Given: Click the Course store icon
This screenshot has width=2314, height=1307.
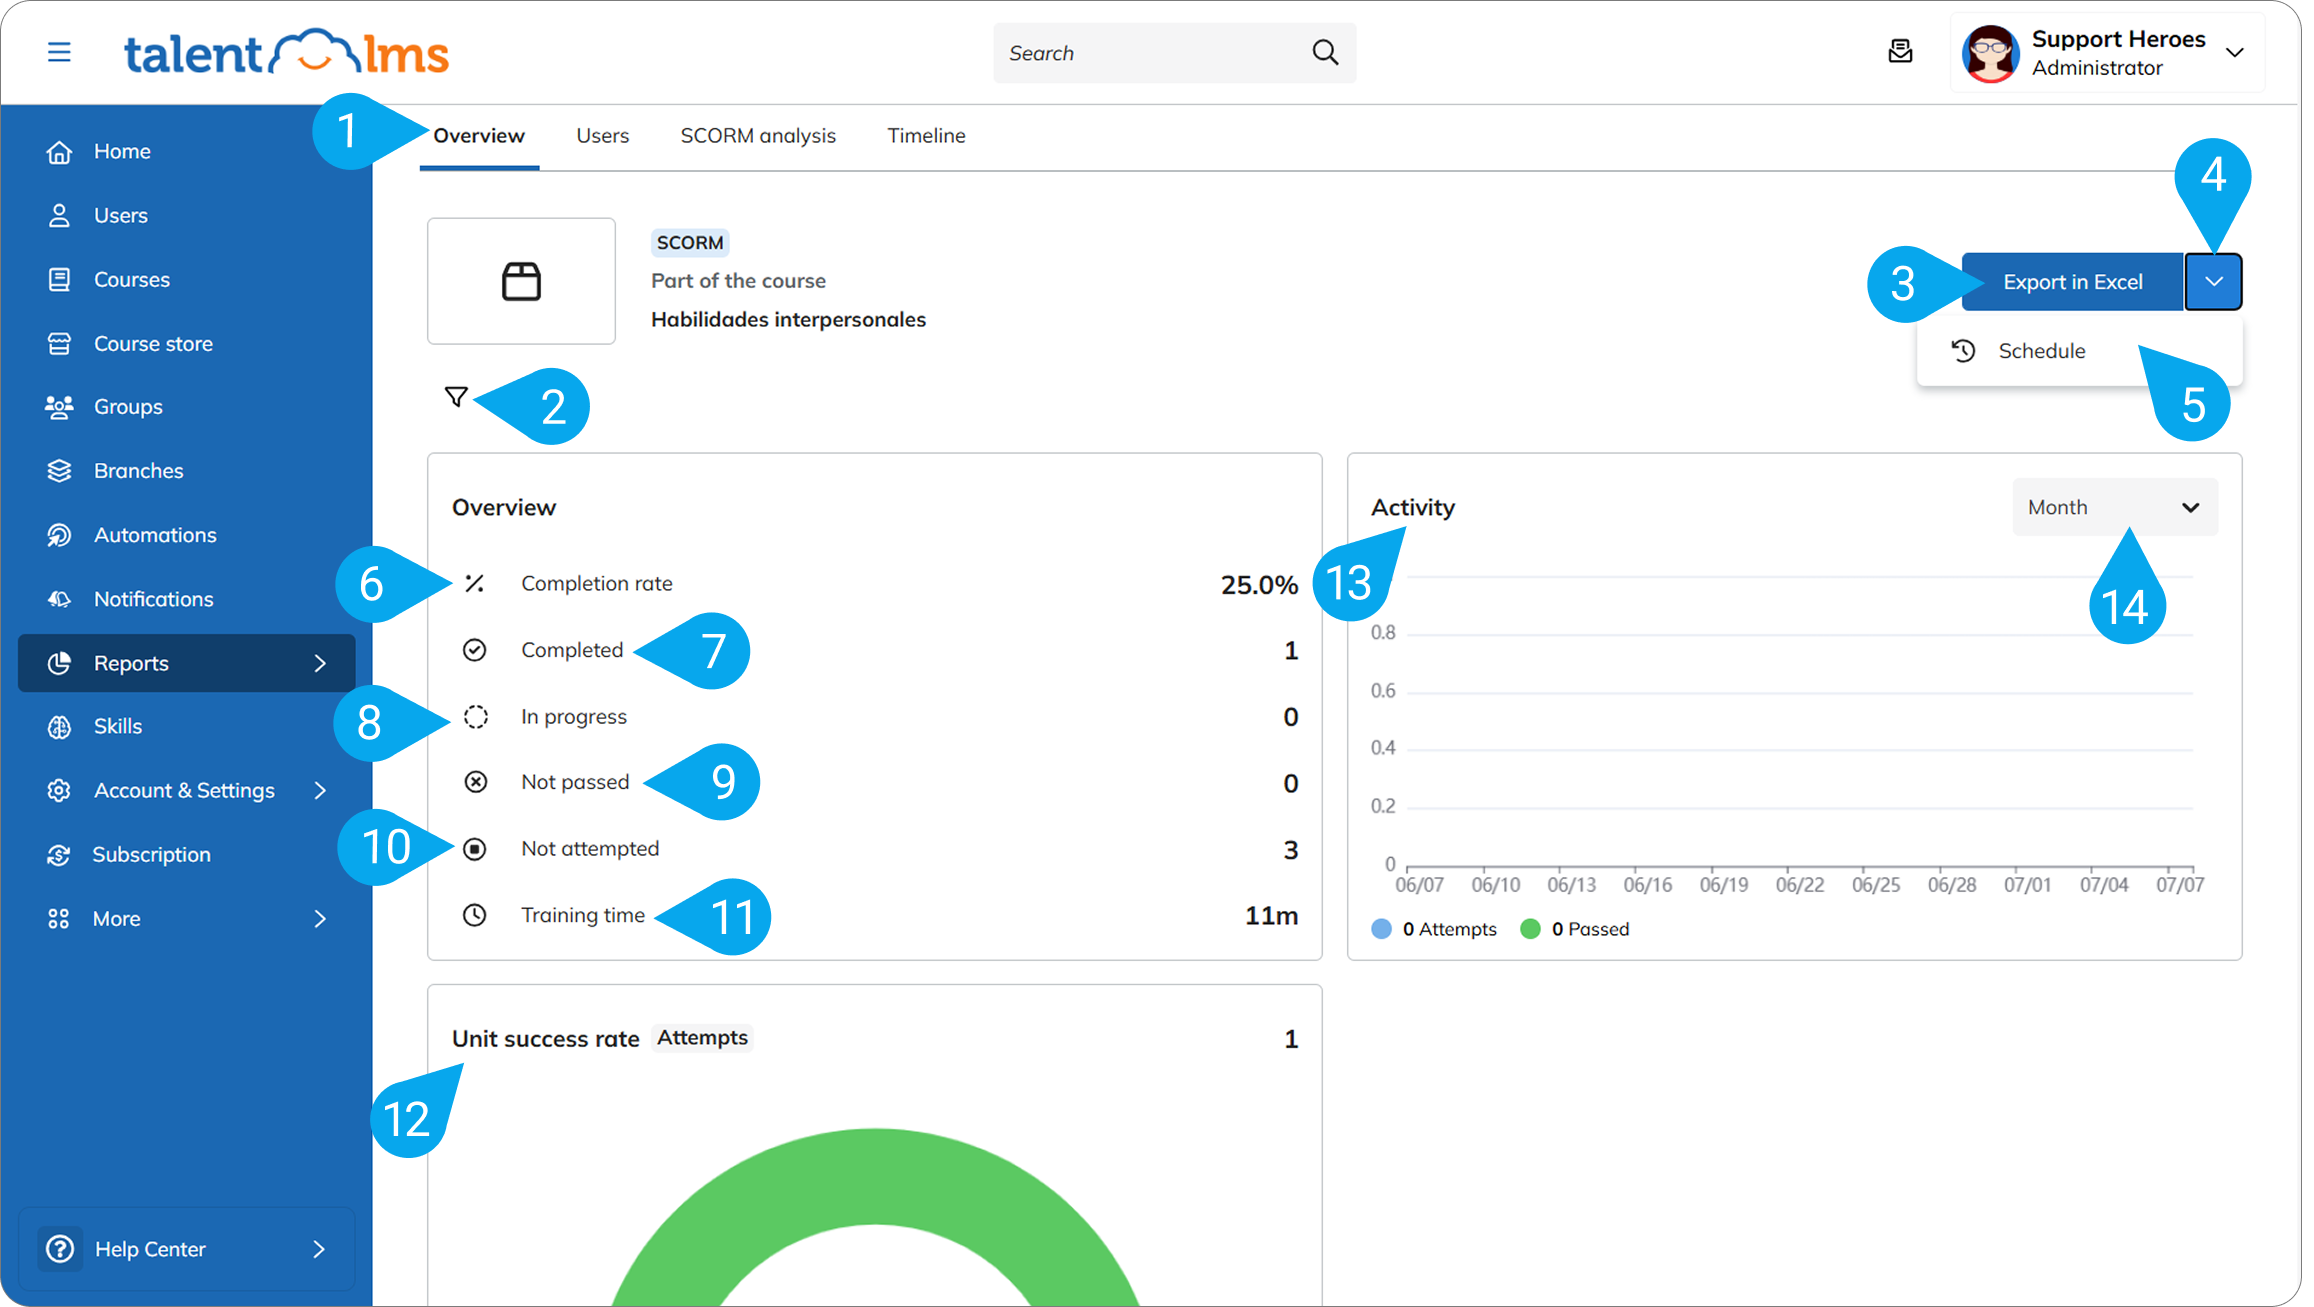Looking at the screenshot, I should click(x=59, y=343).
